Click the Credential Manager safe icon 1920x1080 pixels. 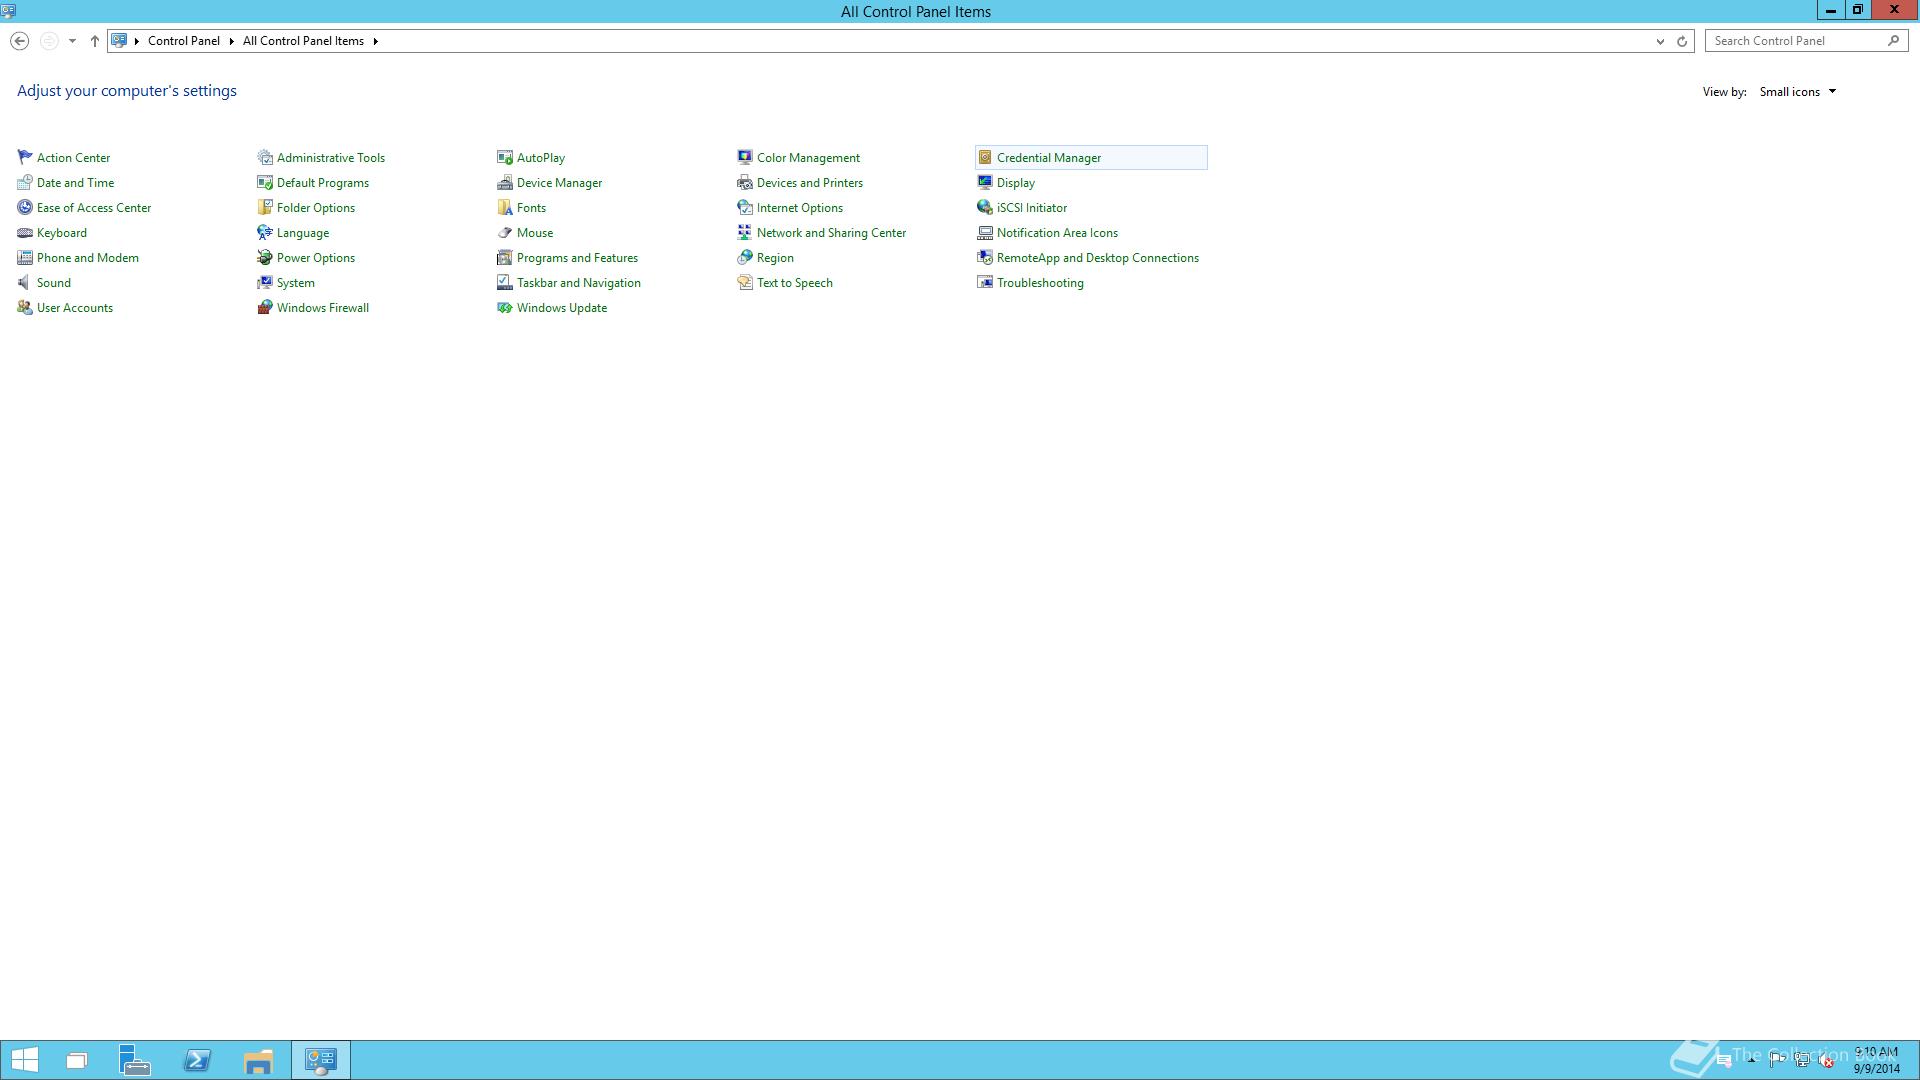pyautogui.click(x=985, y=157)
